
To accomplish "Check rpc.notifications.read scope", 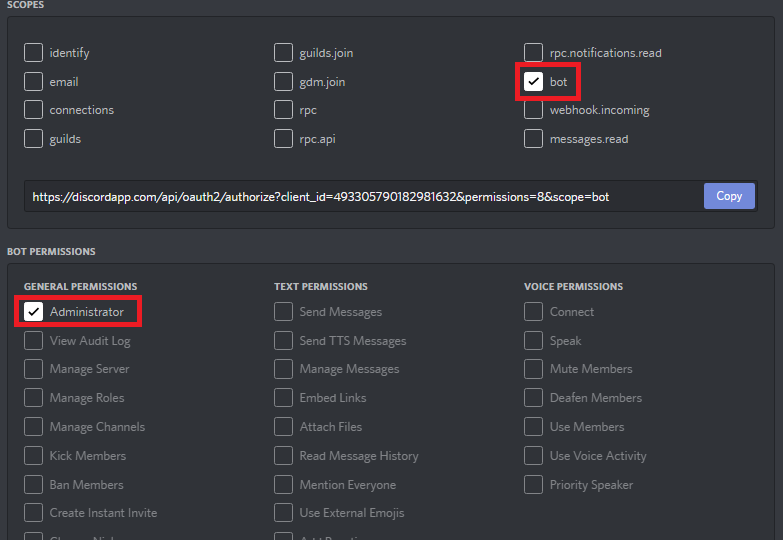I will tap(533, 52).
